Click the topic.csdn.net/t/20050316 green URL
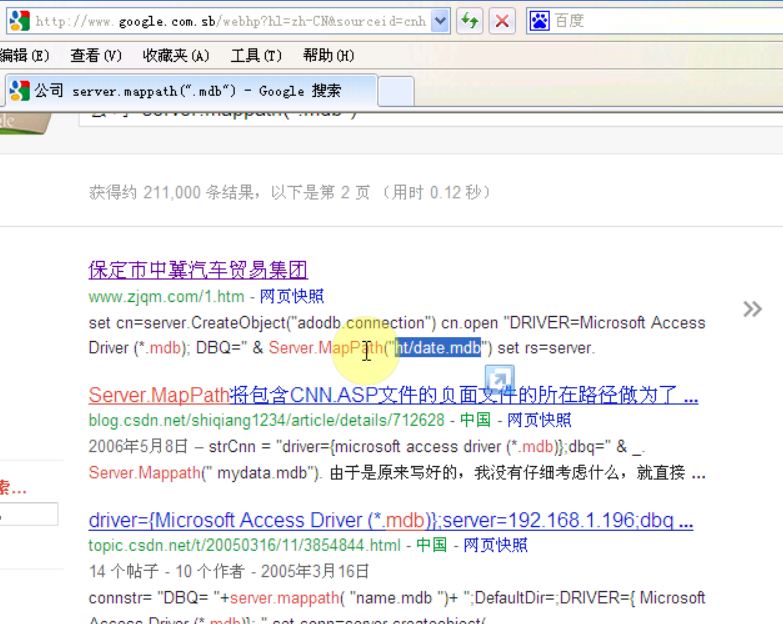 pyautogui.click(x=244, y=545)
